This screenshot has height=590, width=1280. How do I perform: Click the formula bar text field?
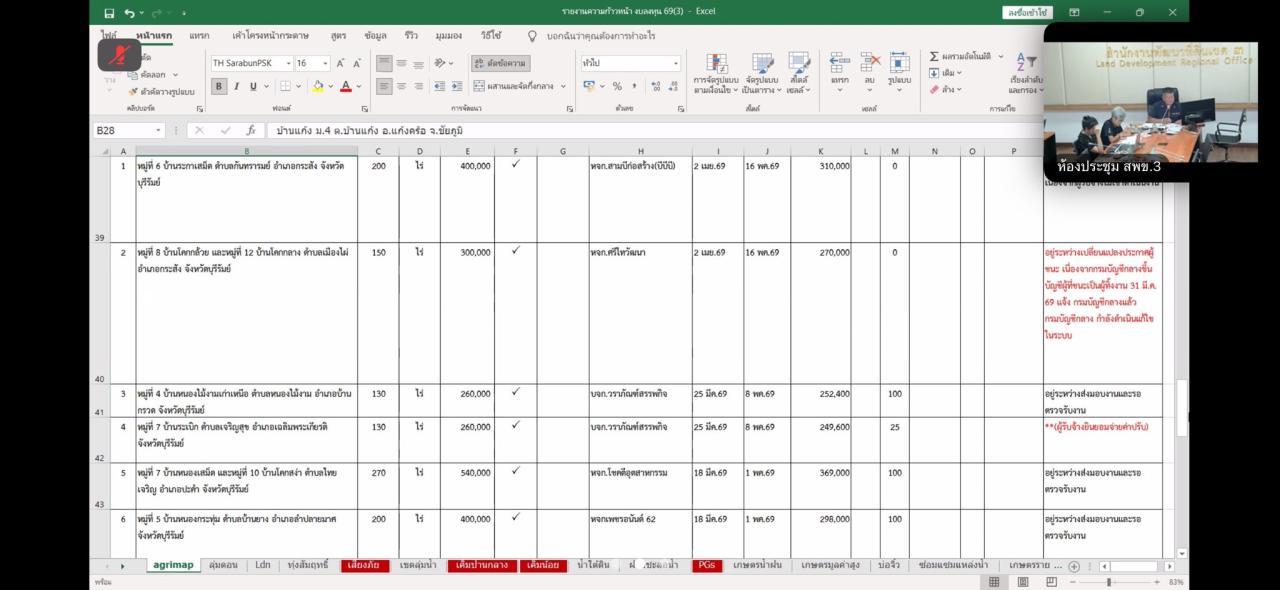pyautogui.click(x=655, y=130)
